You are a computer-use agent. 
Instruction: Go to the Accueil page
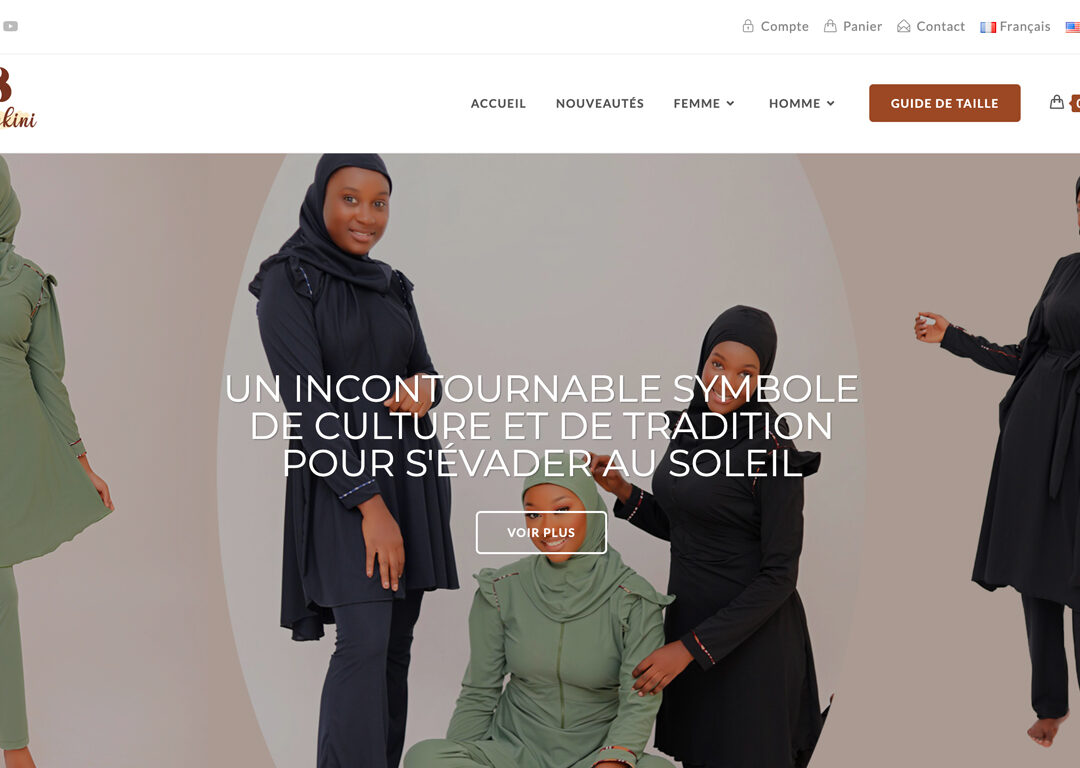498,103
